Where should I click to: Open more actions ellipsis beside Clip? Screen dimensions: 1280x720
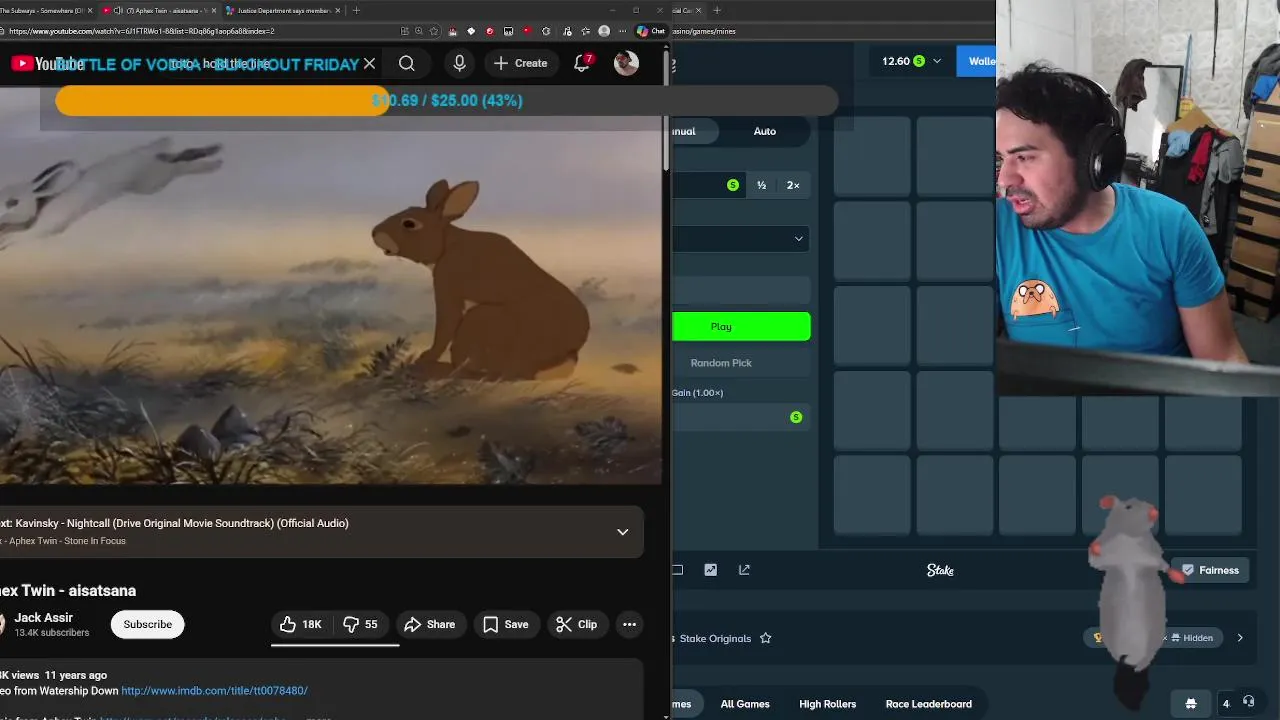pos(629,624)
